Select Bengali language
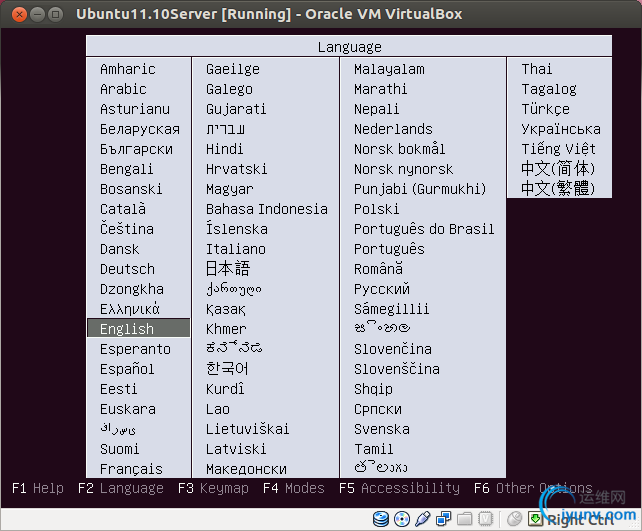This screenshot has width=642, height=531. (x=127, y=169)
